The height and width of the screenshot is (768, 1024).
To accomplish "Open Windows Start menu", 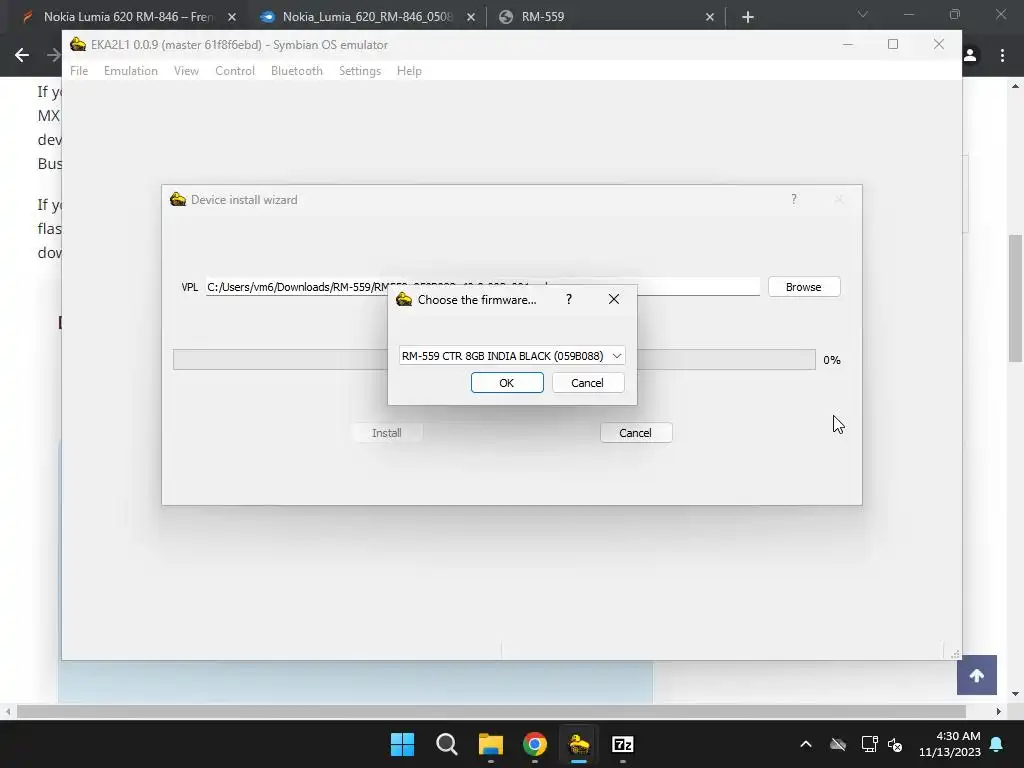I will coord(402,744).
